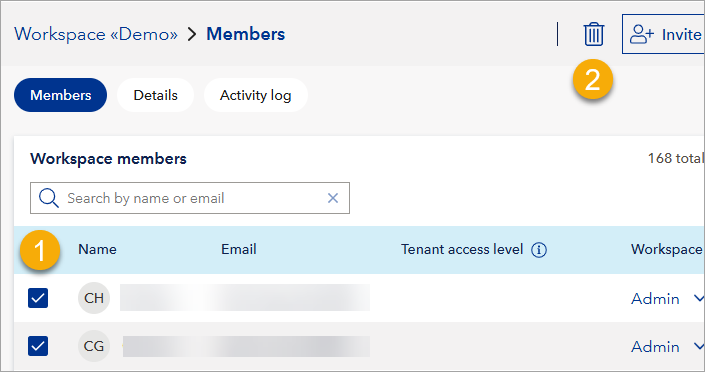Viewport: 705px width, 372px height.
Task: Sort by the Name column header
Action: coord(97,249)
